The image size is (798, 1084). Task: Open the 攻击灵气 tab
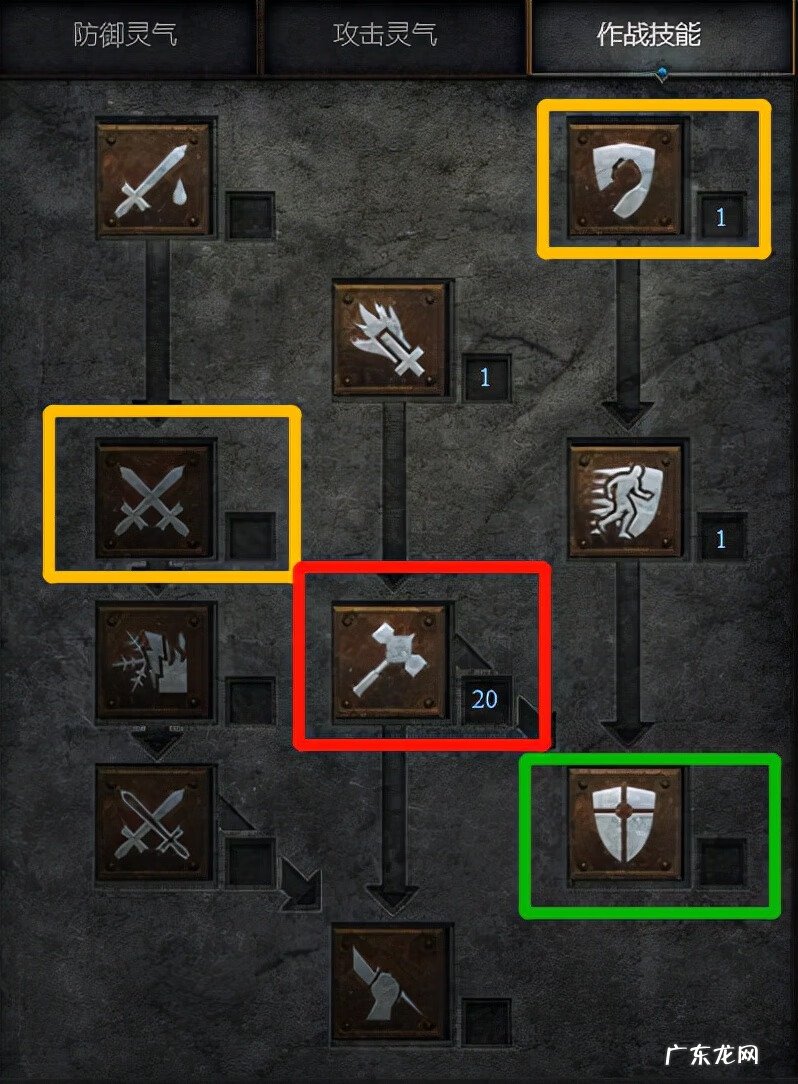[385, 35]
